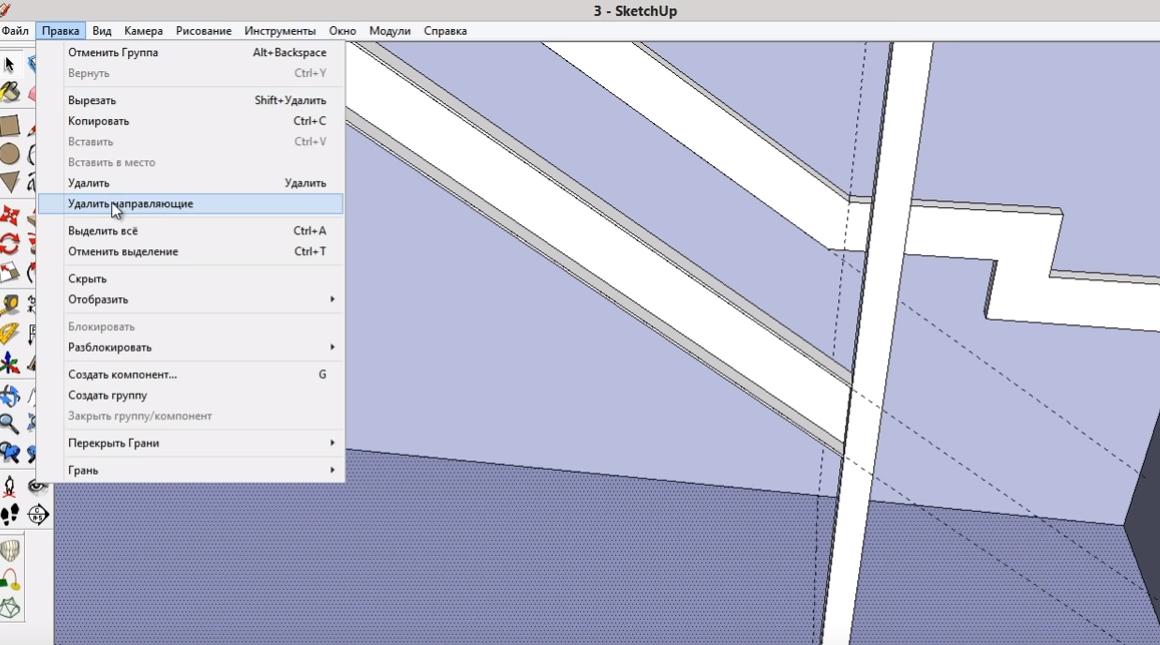Select the arrow Select tool
This screenshot has width=1160, height=645.
point(10,65)
